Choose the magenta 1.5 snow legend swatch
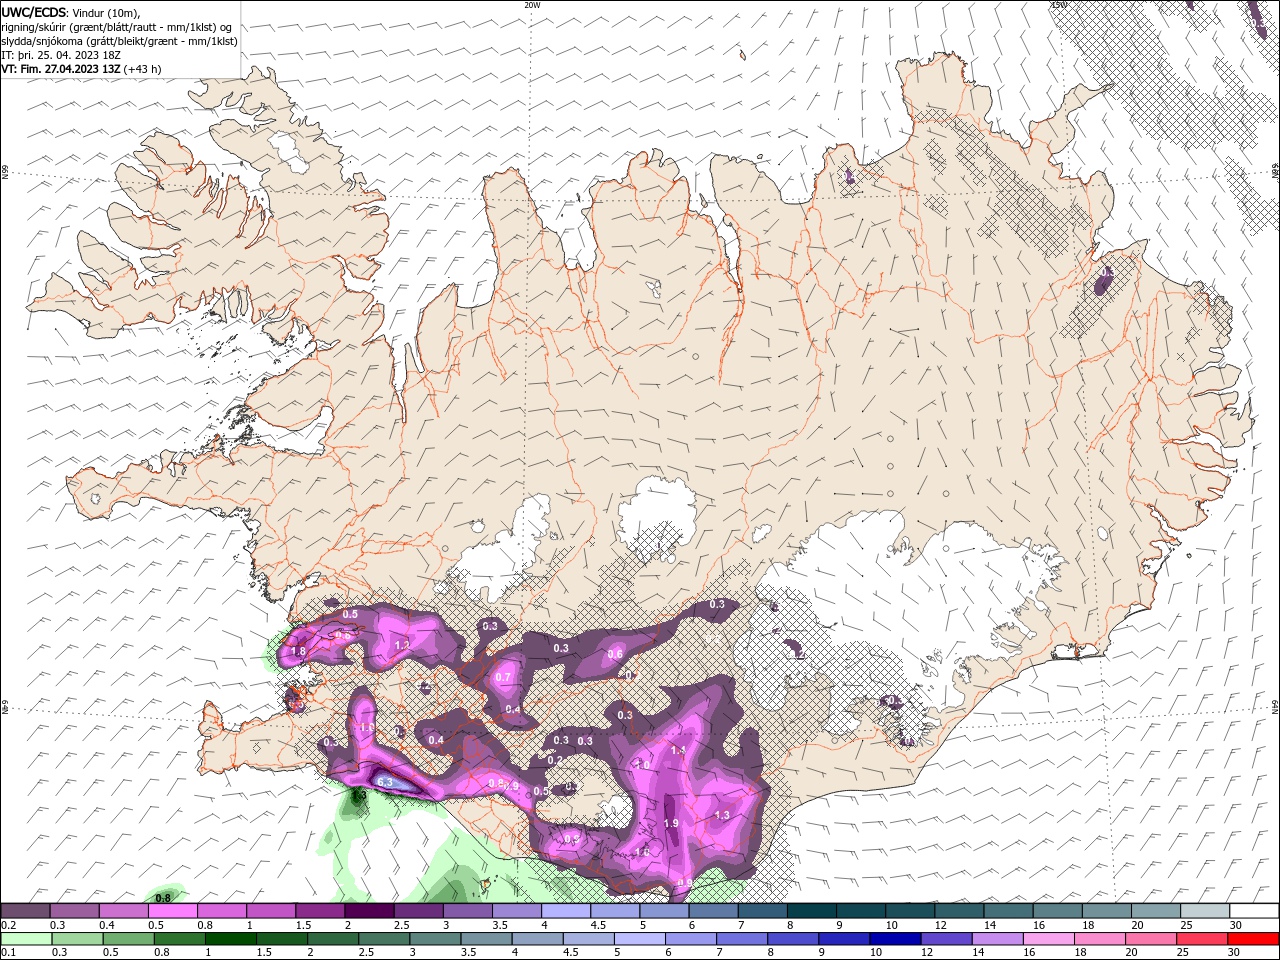This screenshot has width=1280, height=960. (319, 911)
